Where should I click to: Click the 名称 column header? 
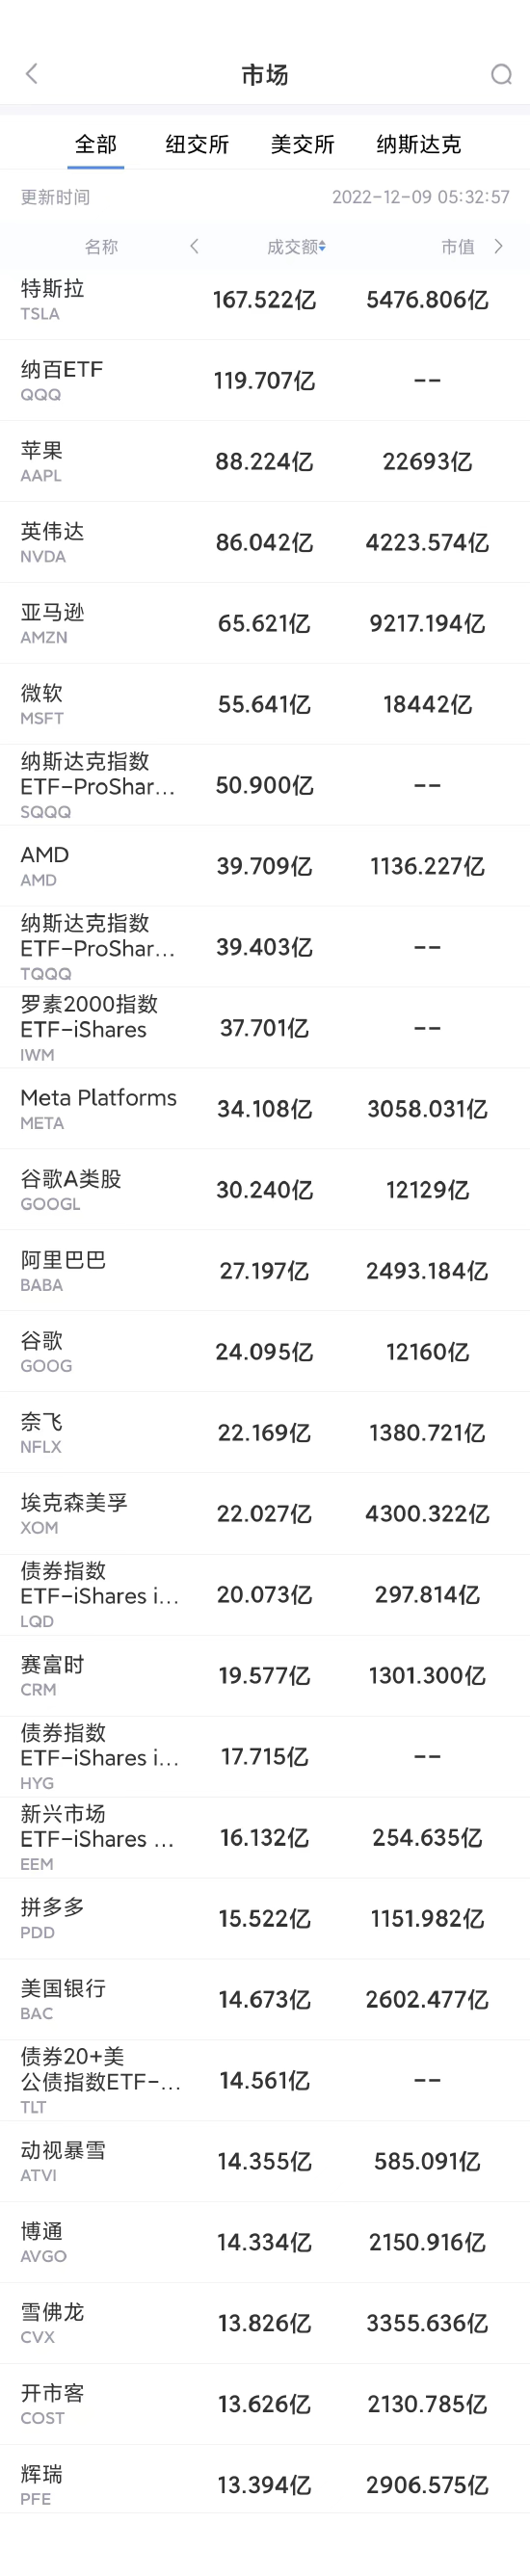click(101, 247)
